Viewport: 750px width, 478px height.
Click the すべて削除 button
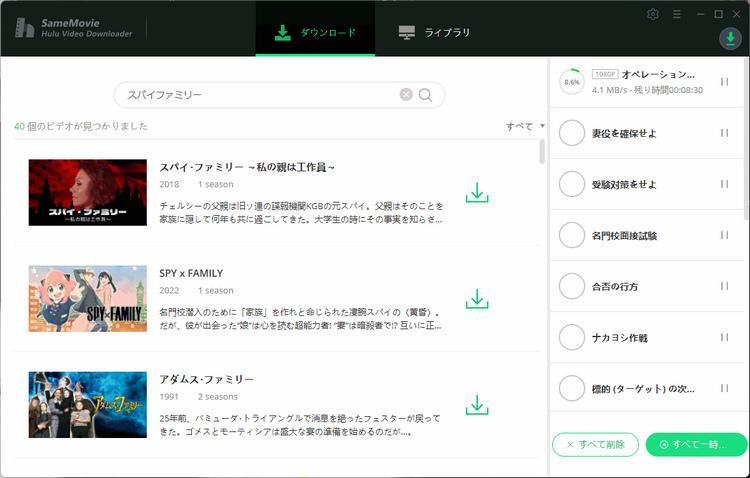(x=596, y=445)
